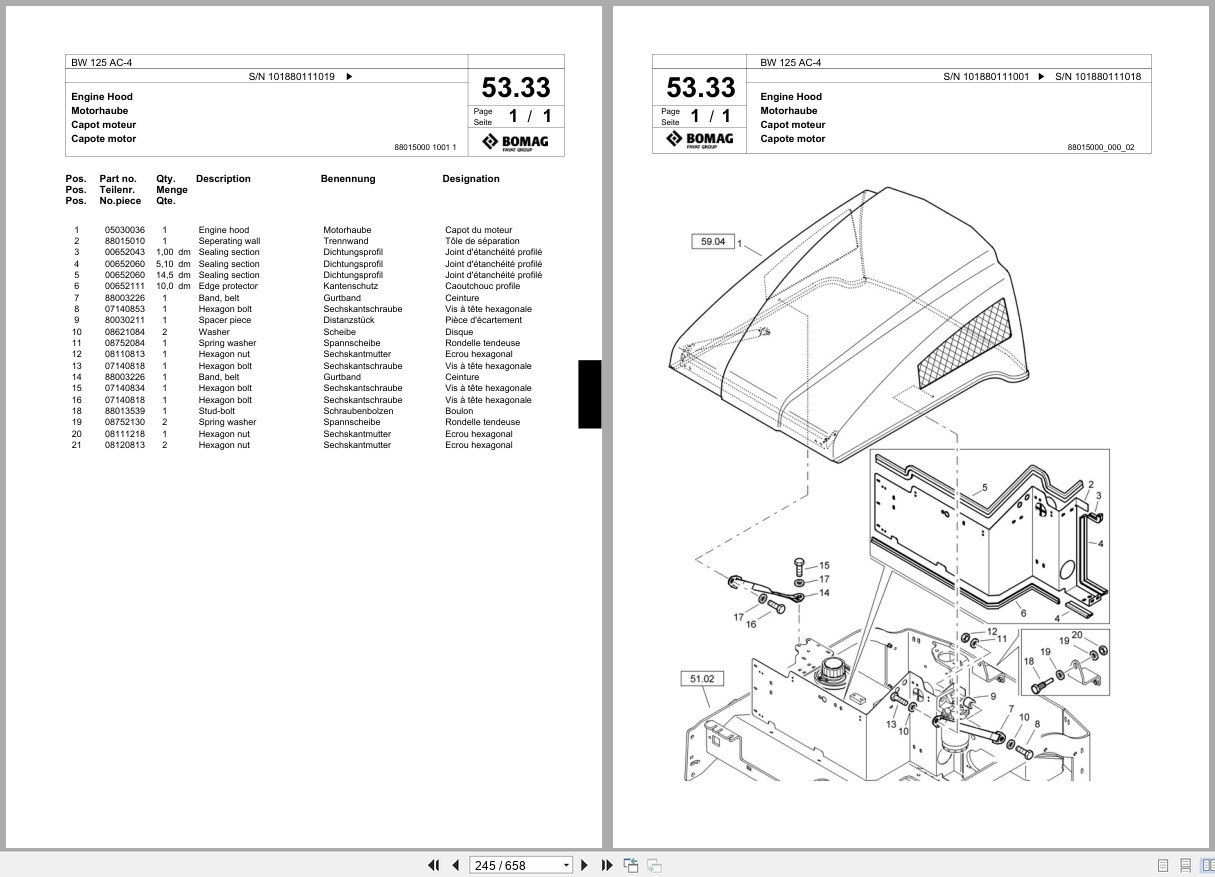Go to the first page

click(x=434, y=865)
